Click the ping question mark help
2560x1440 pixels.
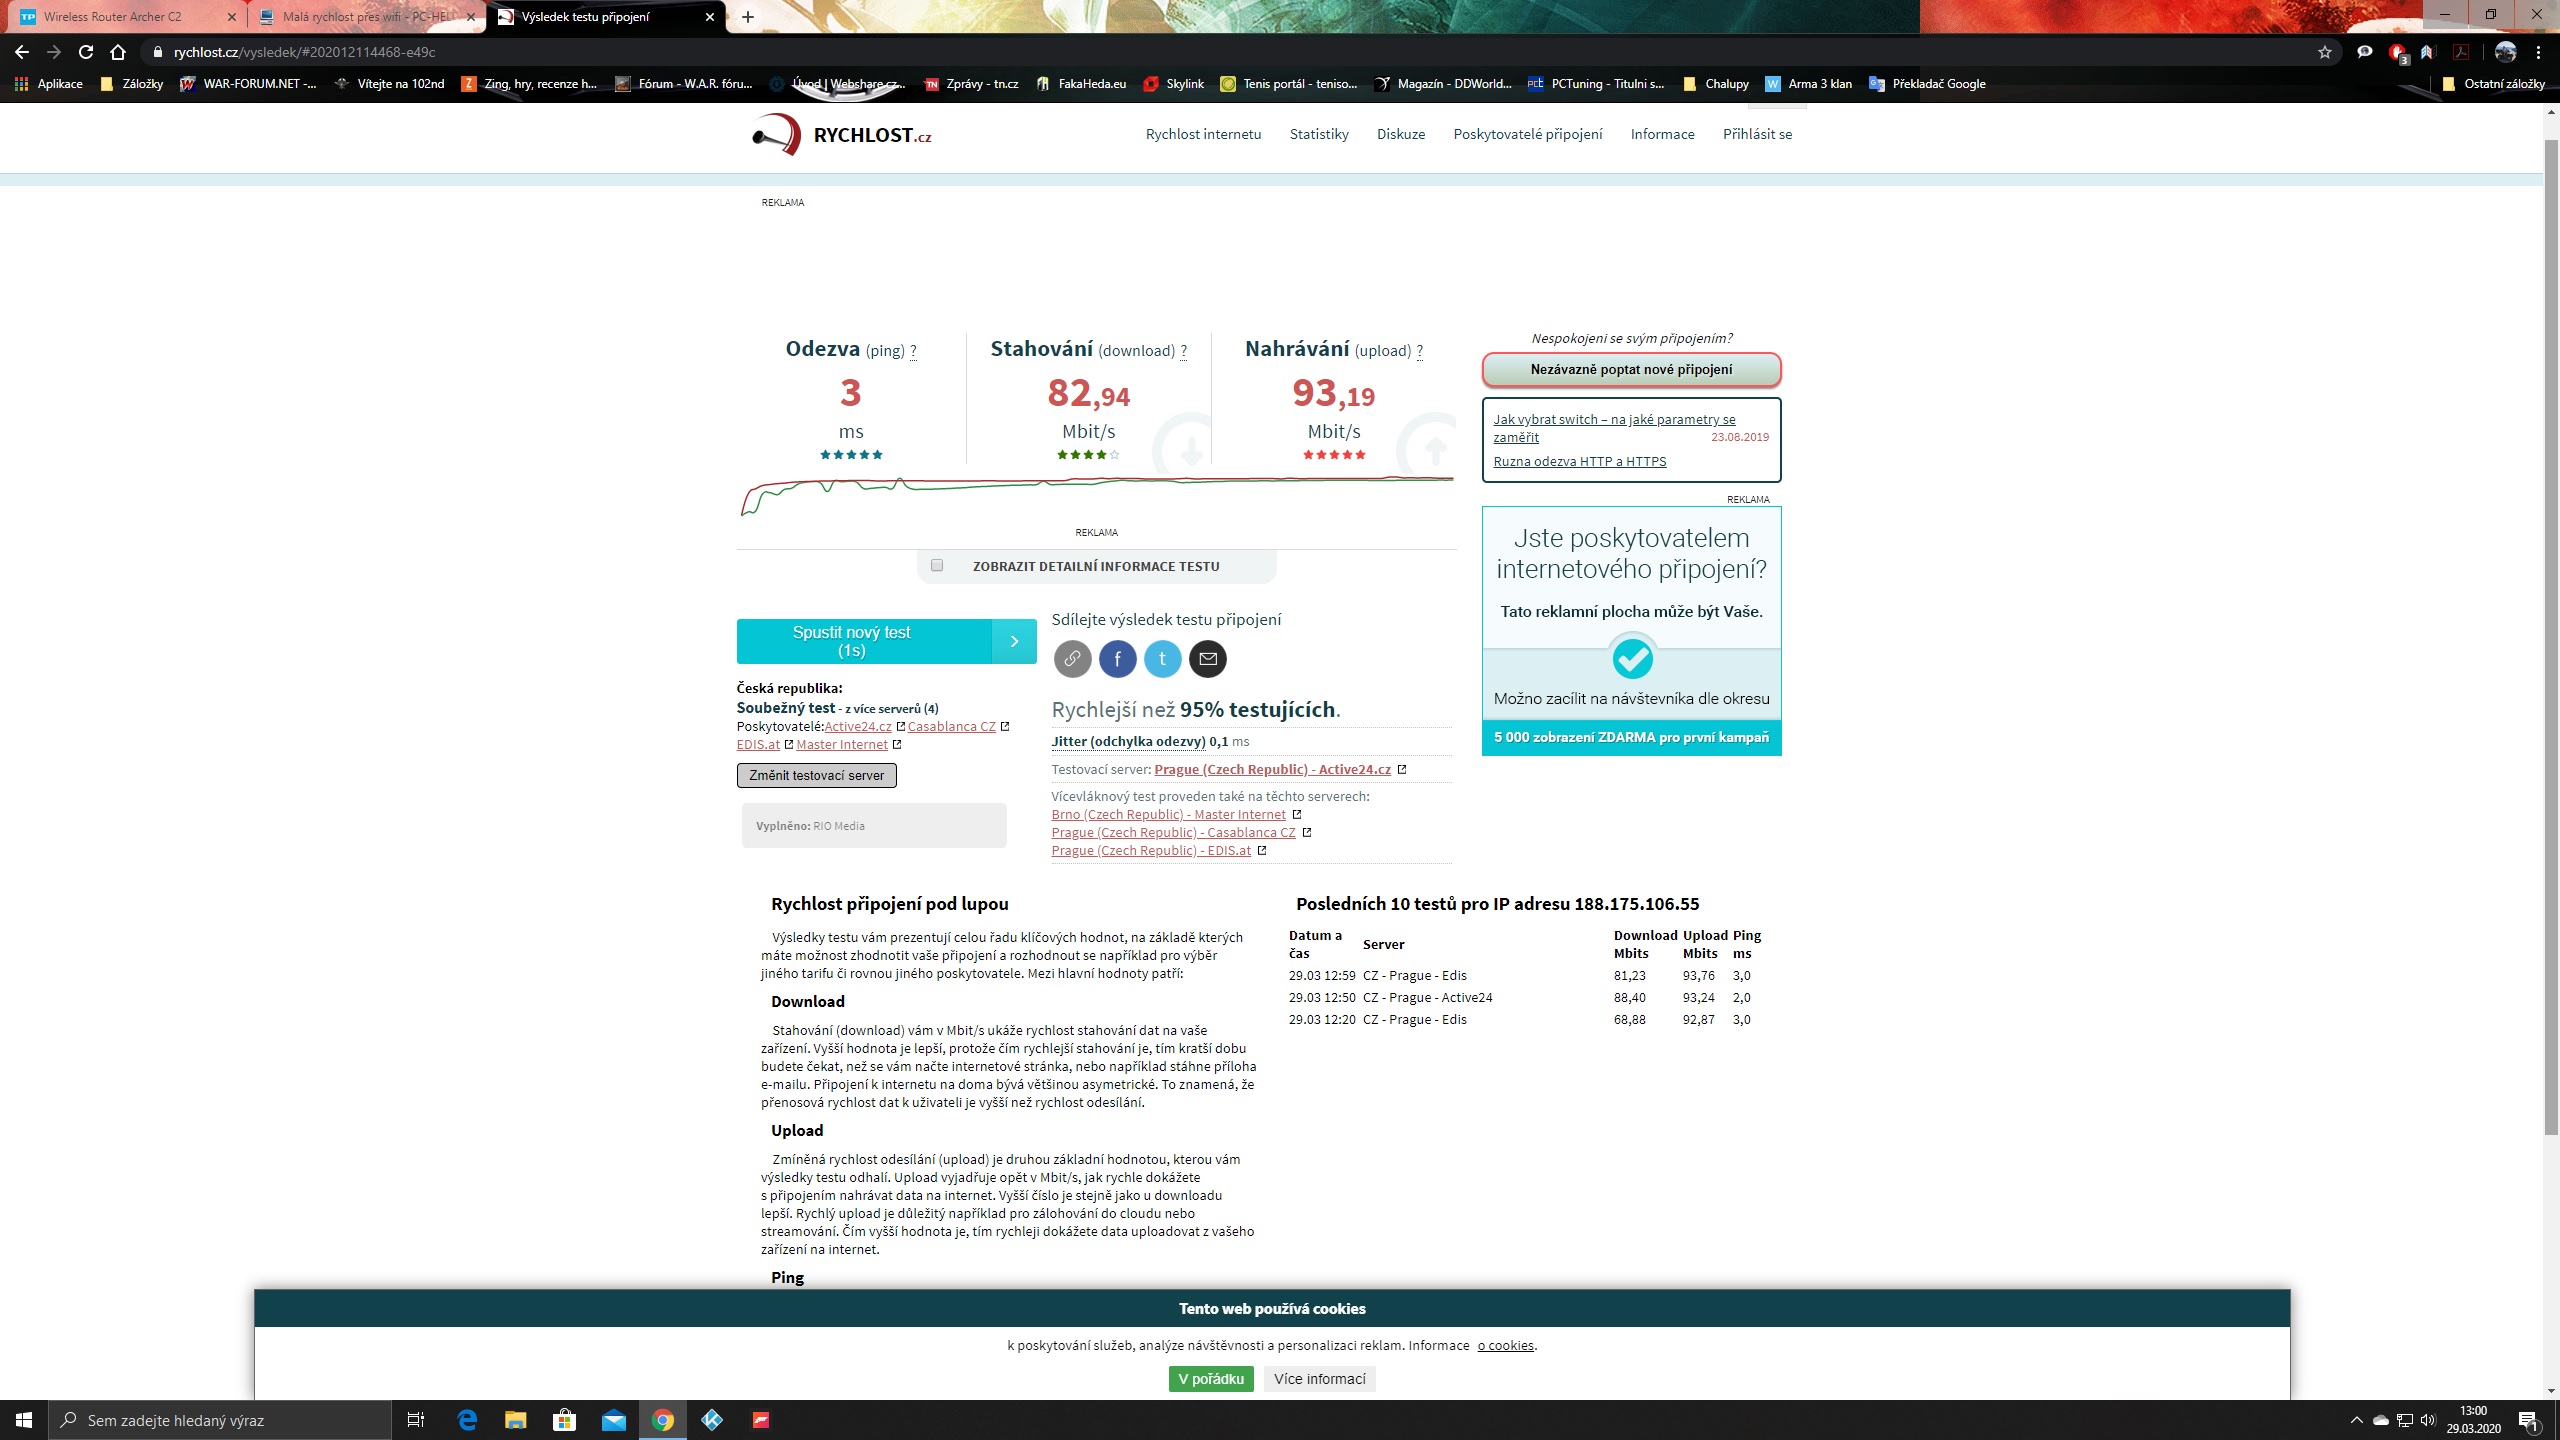pos(913,351)
